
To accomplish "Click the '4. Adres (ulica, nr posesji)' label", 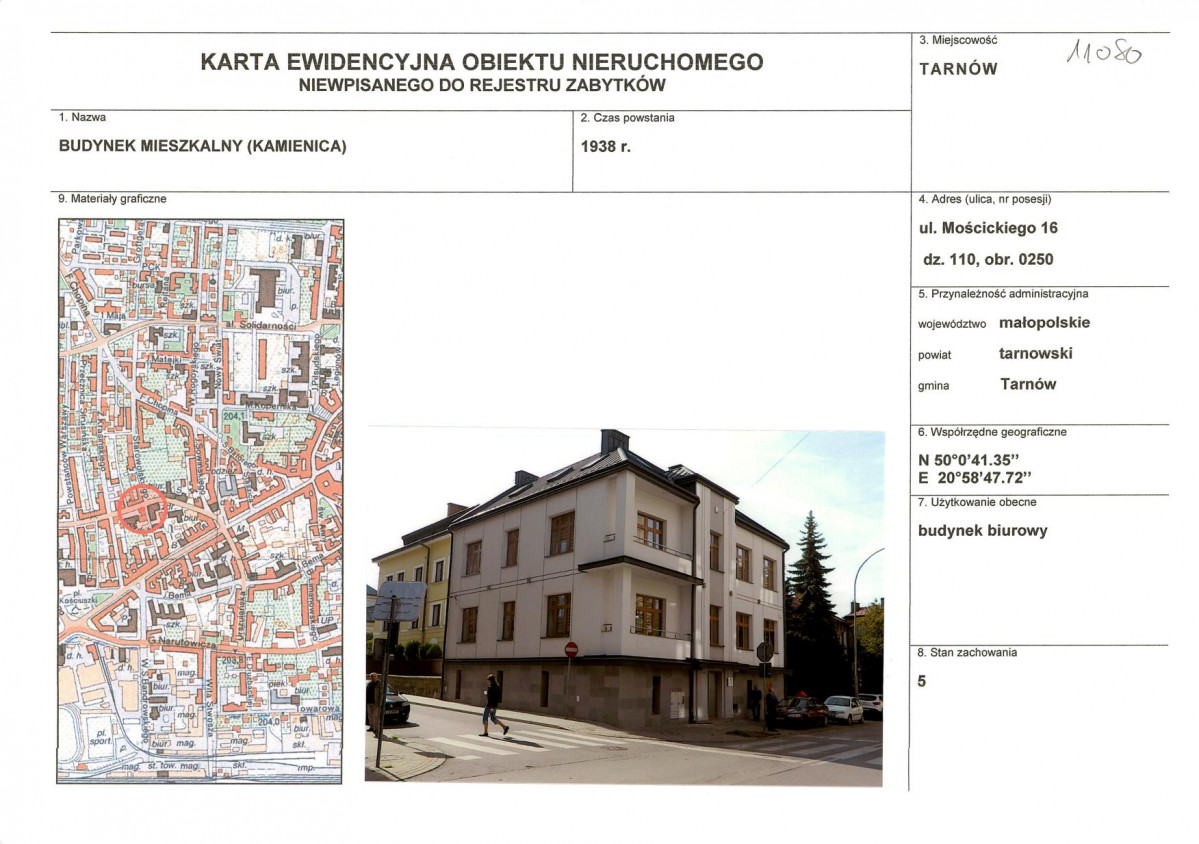I will (x=985, y=200).
